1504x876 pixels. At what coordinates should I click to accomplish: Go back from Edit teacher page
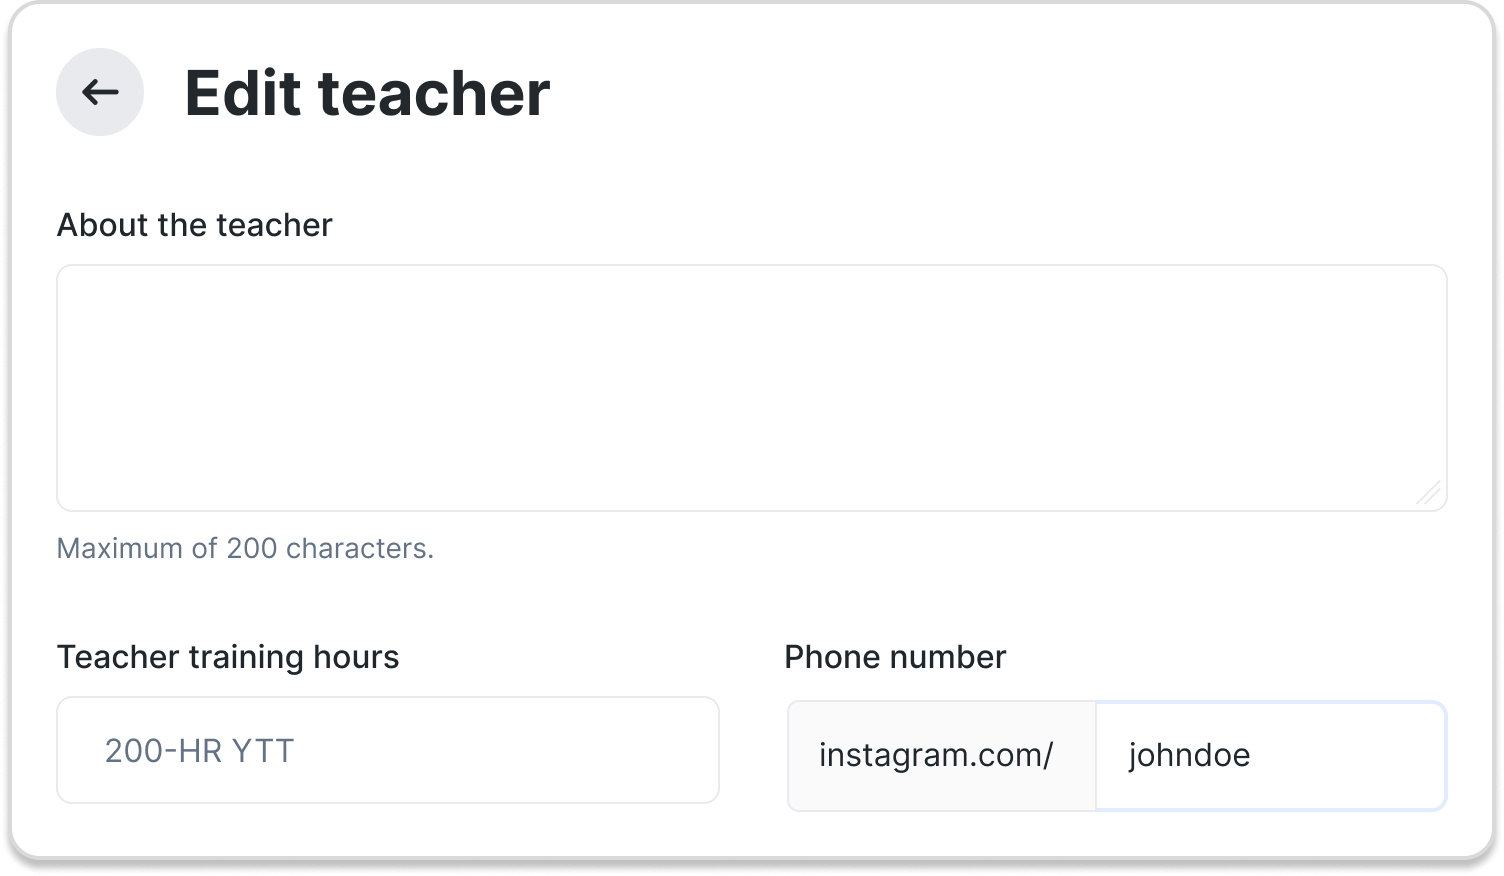tap(100, 92)
